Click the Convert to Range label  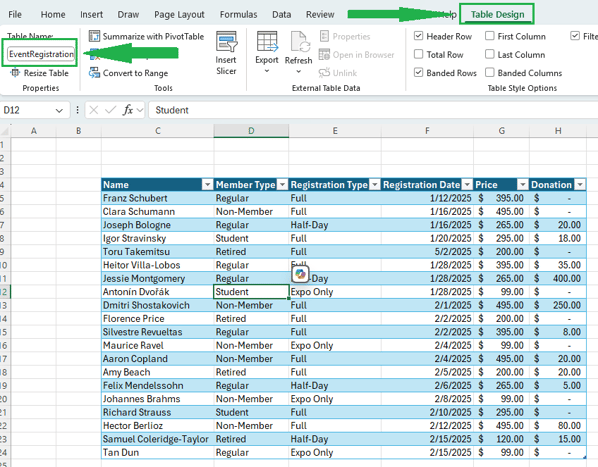click(x=135, y=73)
